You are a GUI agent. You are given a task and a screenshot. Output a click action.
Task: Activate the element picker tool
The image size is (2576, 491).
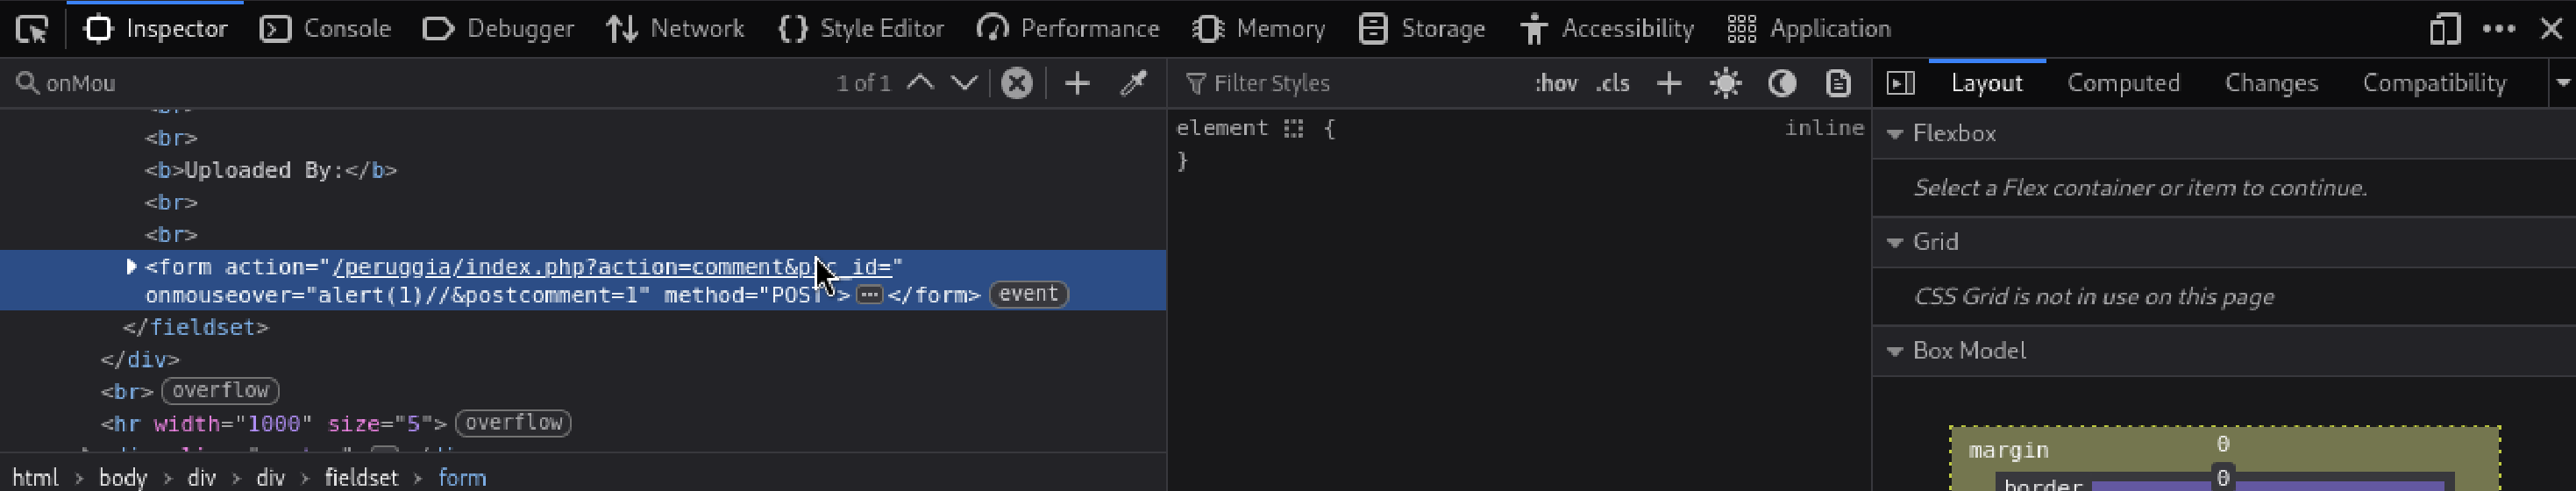pos(32,29)
